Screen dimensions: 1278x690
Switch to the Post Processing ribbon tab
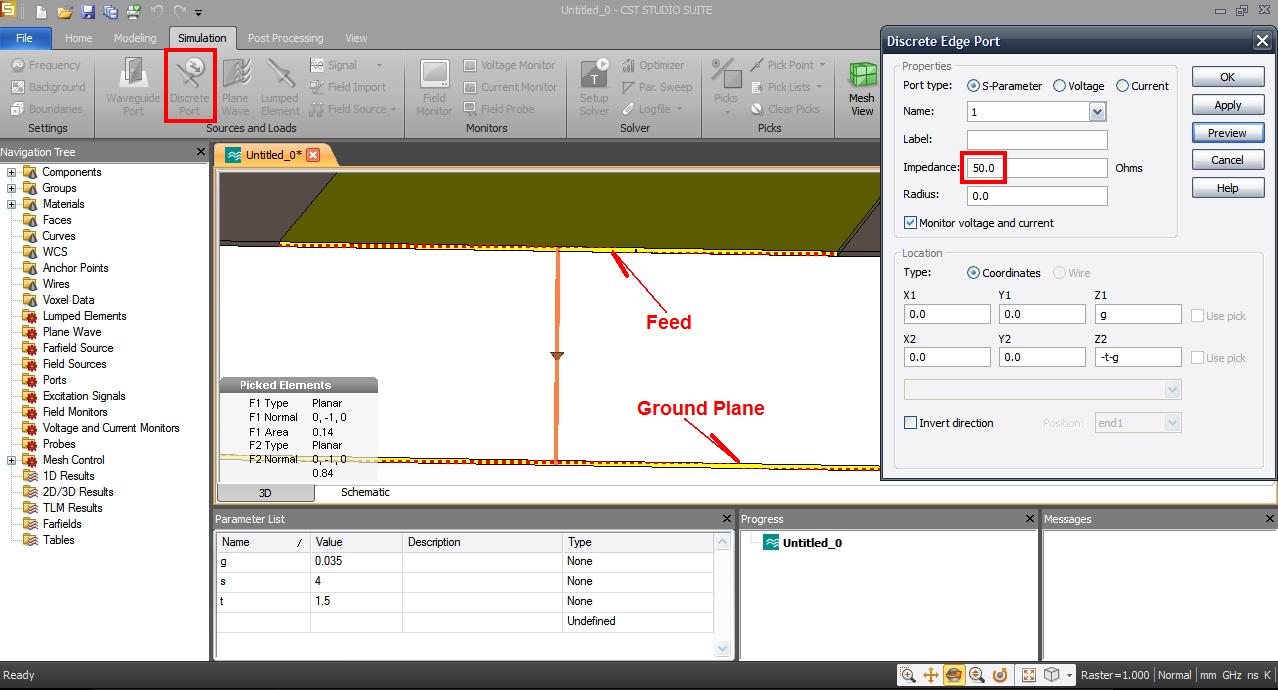pyautogui.click(x=285, y=38)
